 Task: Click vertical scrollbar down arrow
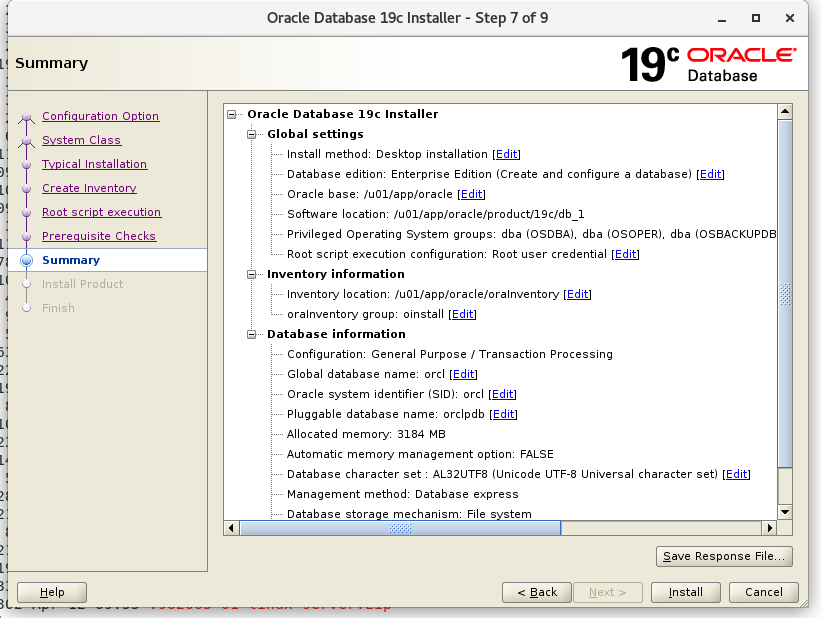tap(785, 512)
